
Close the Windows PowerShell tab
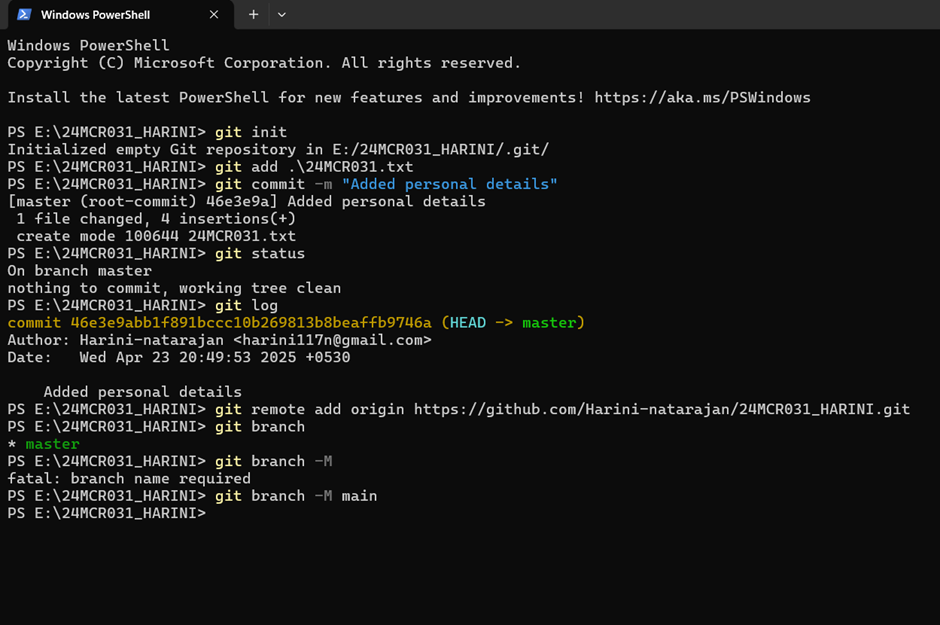click(x=214, y=14)
